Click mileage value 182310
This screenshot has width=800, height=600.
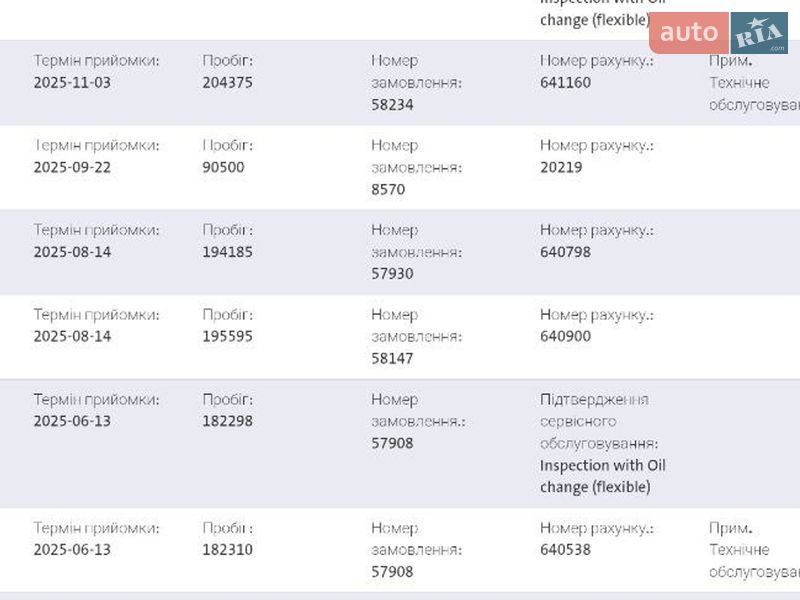(x=228, y=549)
